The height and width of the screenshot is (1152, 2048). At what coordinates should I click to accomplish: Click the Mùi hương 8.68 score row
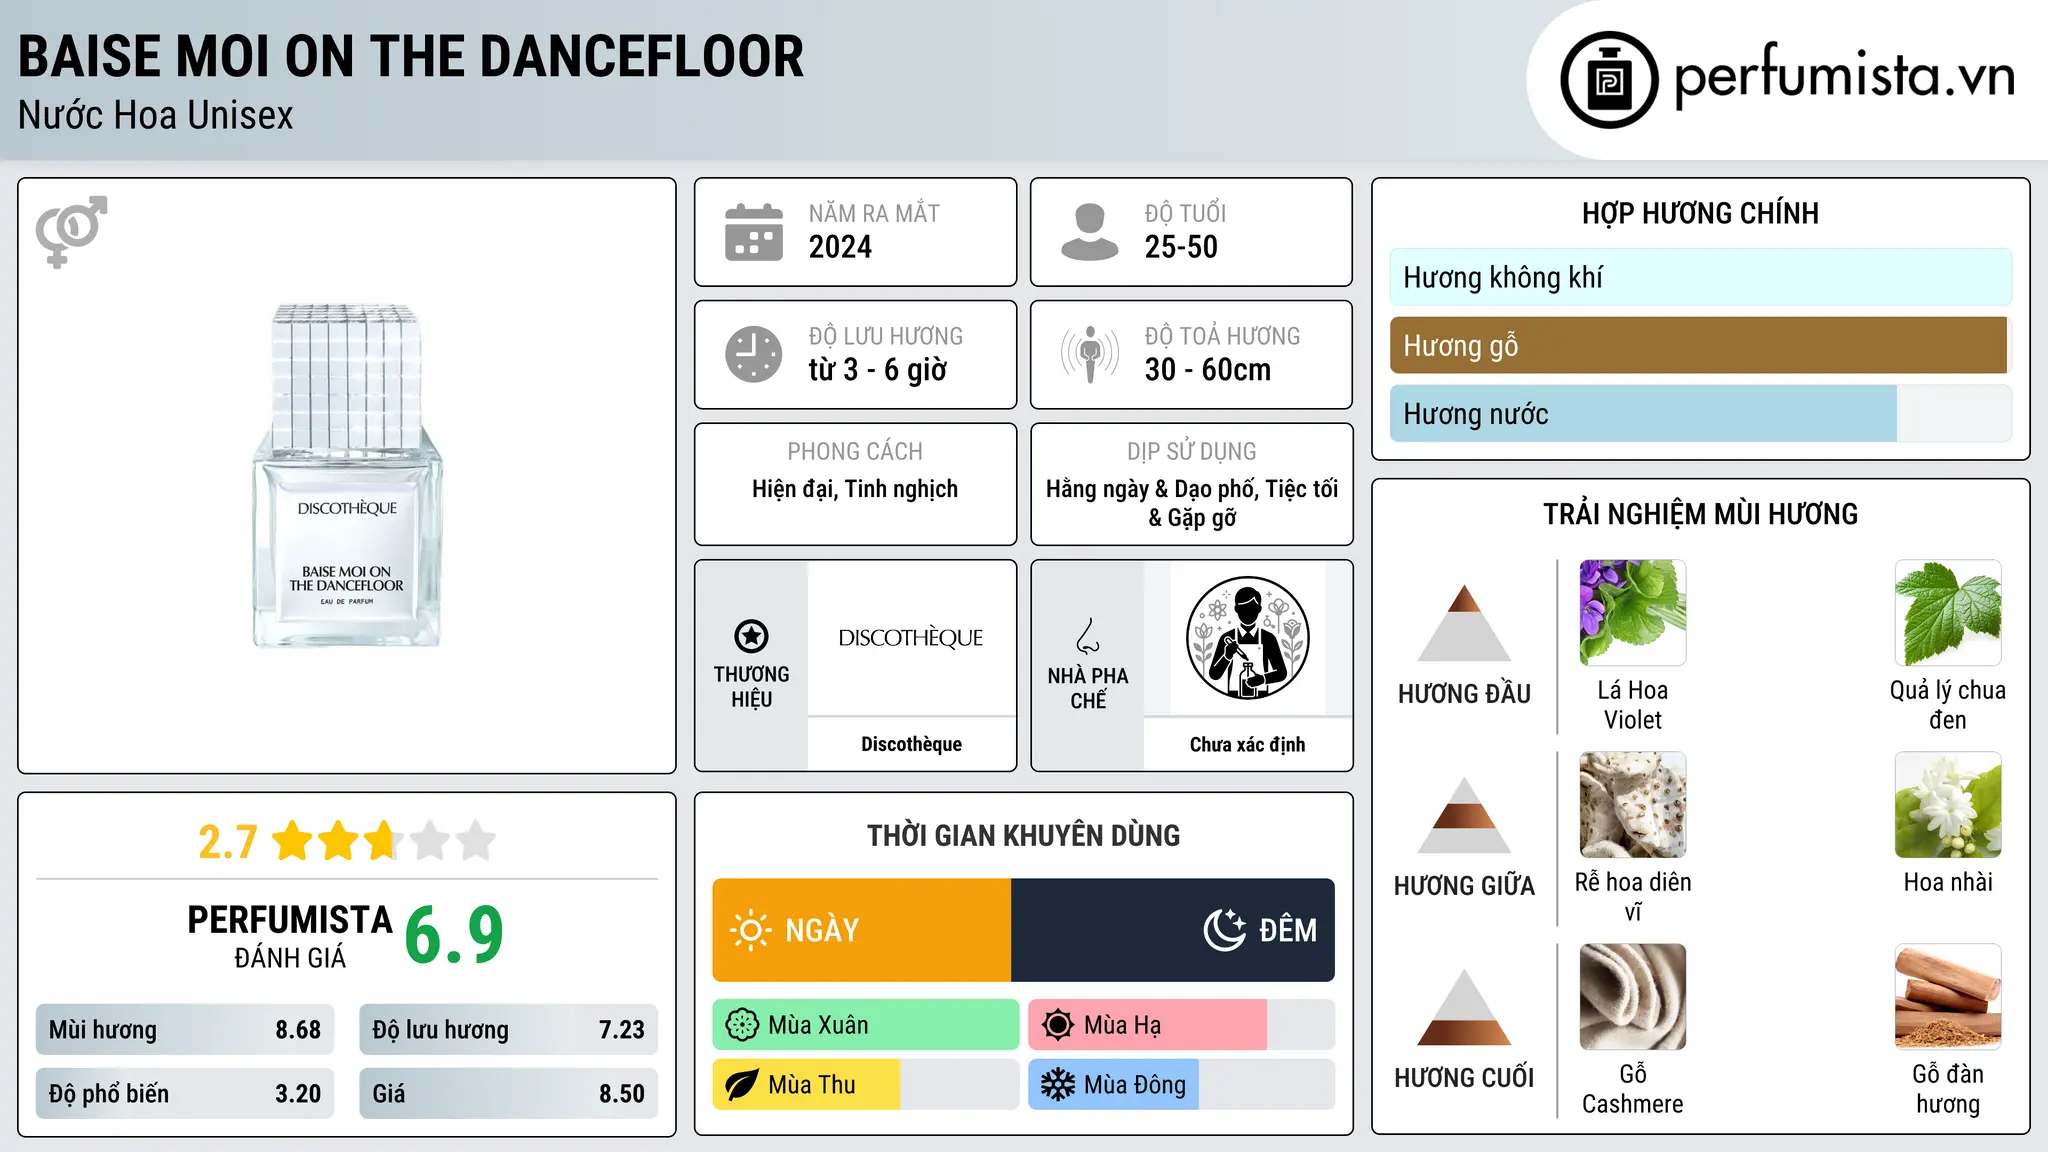[x=185, y=1030]
